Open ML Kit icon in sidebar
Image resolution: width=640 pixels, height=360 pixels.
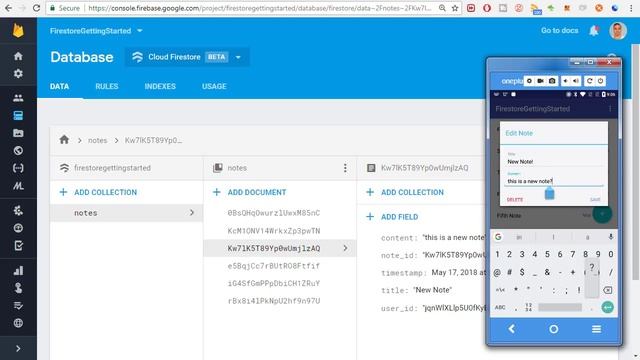[x=18, y=186]
